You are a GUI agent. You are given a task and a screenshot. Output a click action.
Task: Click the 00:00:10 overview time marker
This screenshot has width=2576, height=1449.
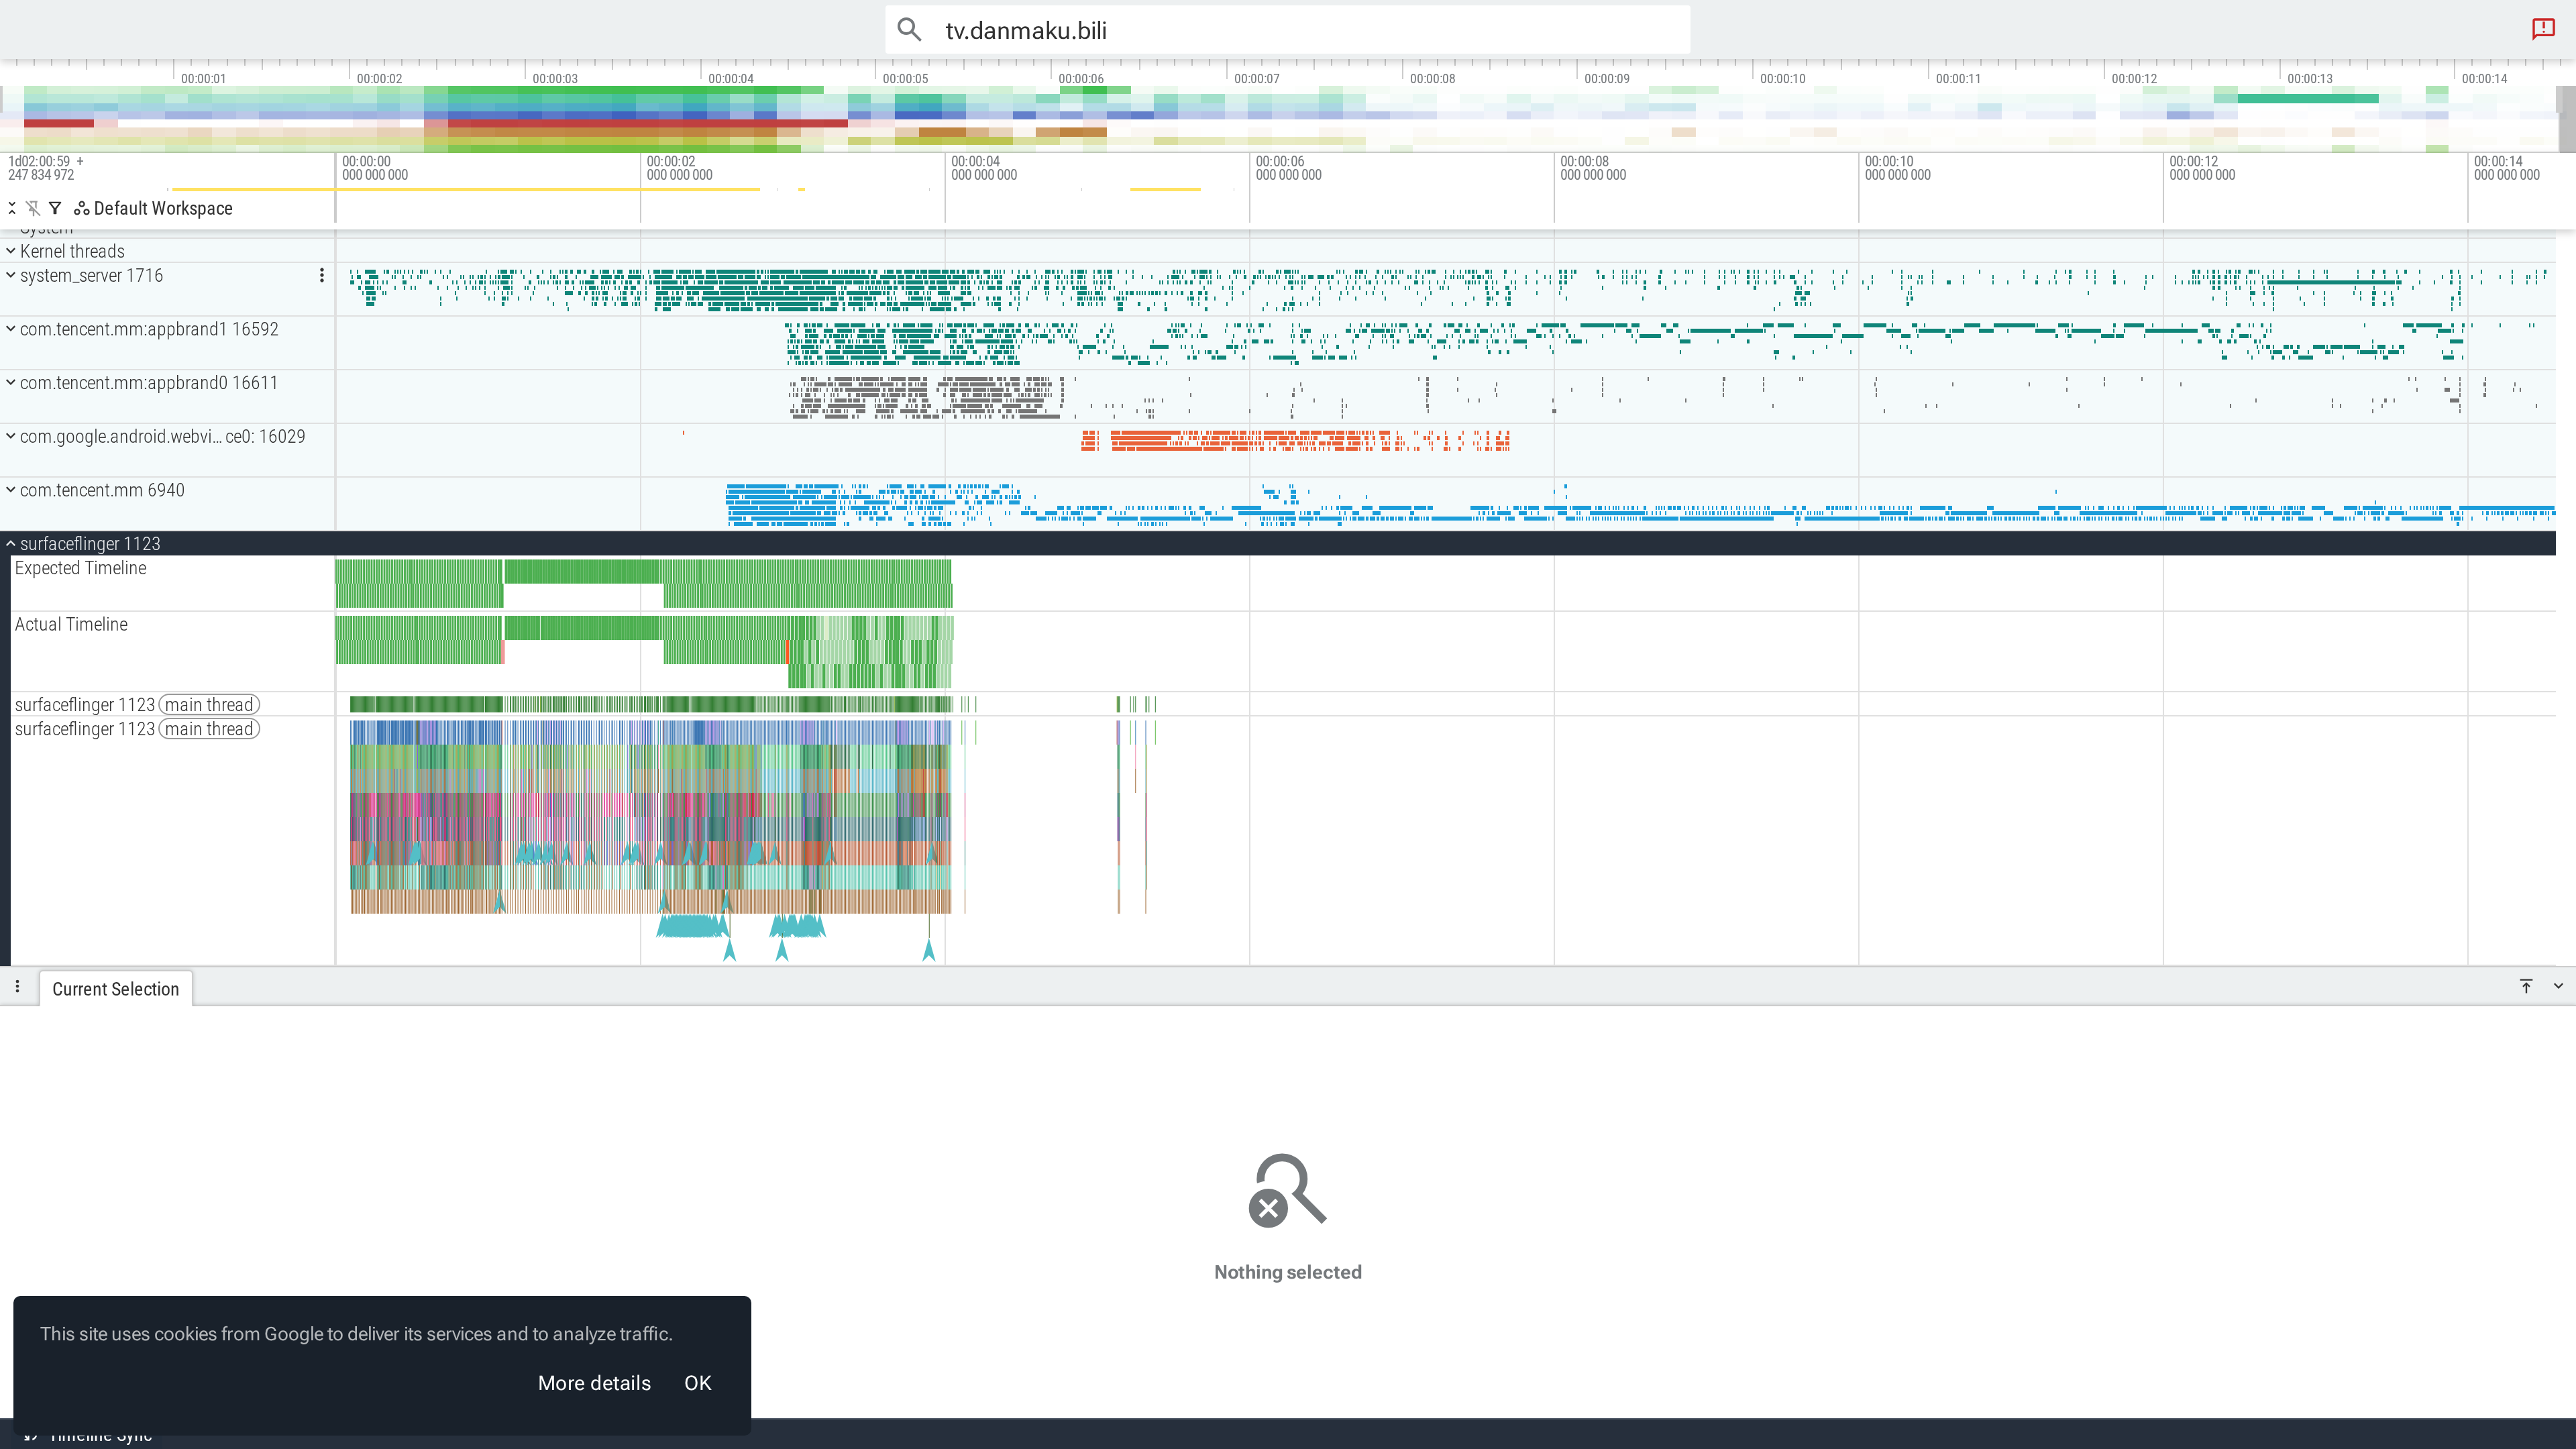pyautogui.click(x=1782, y=78)
